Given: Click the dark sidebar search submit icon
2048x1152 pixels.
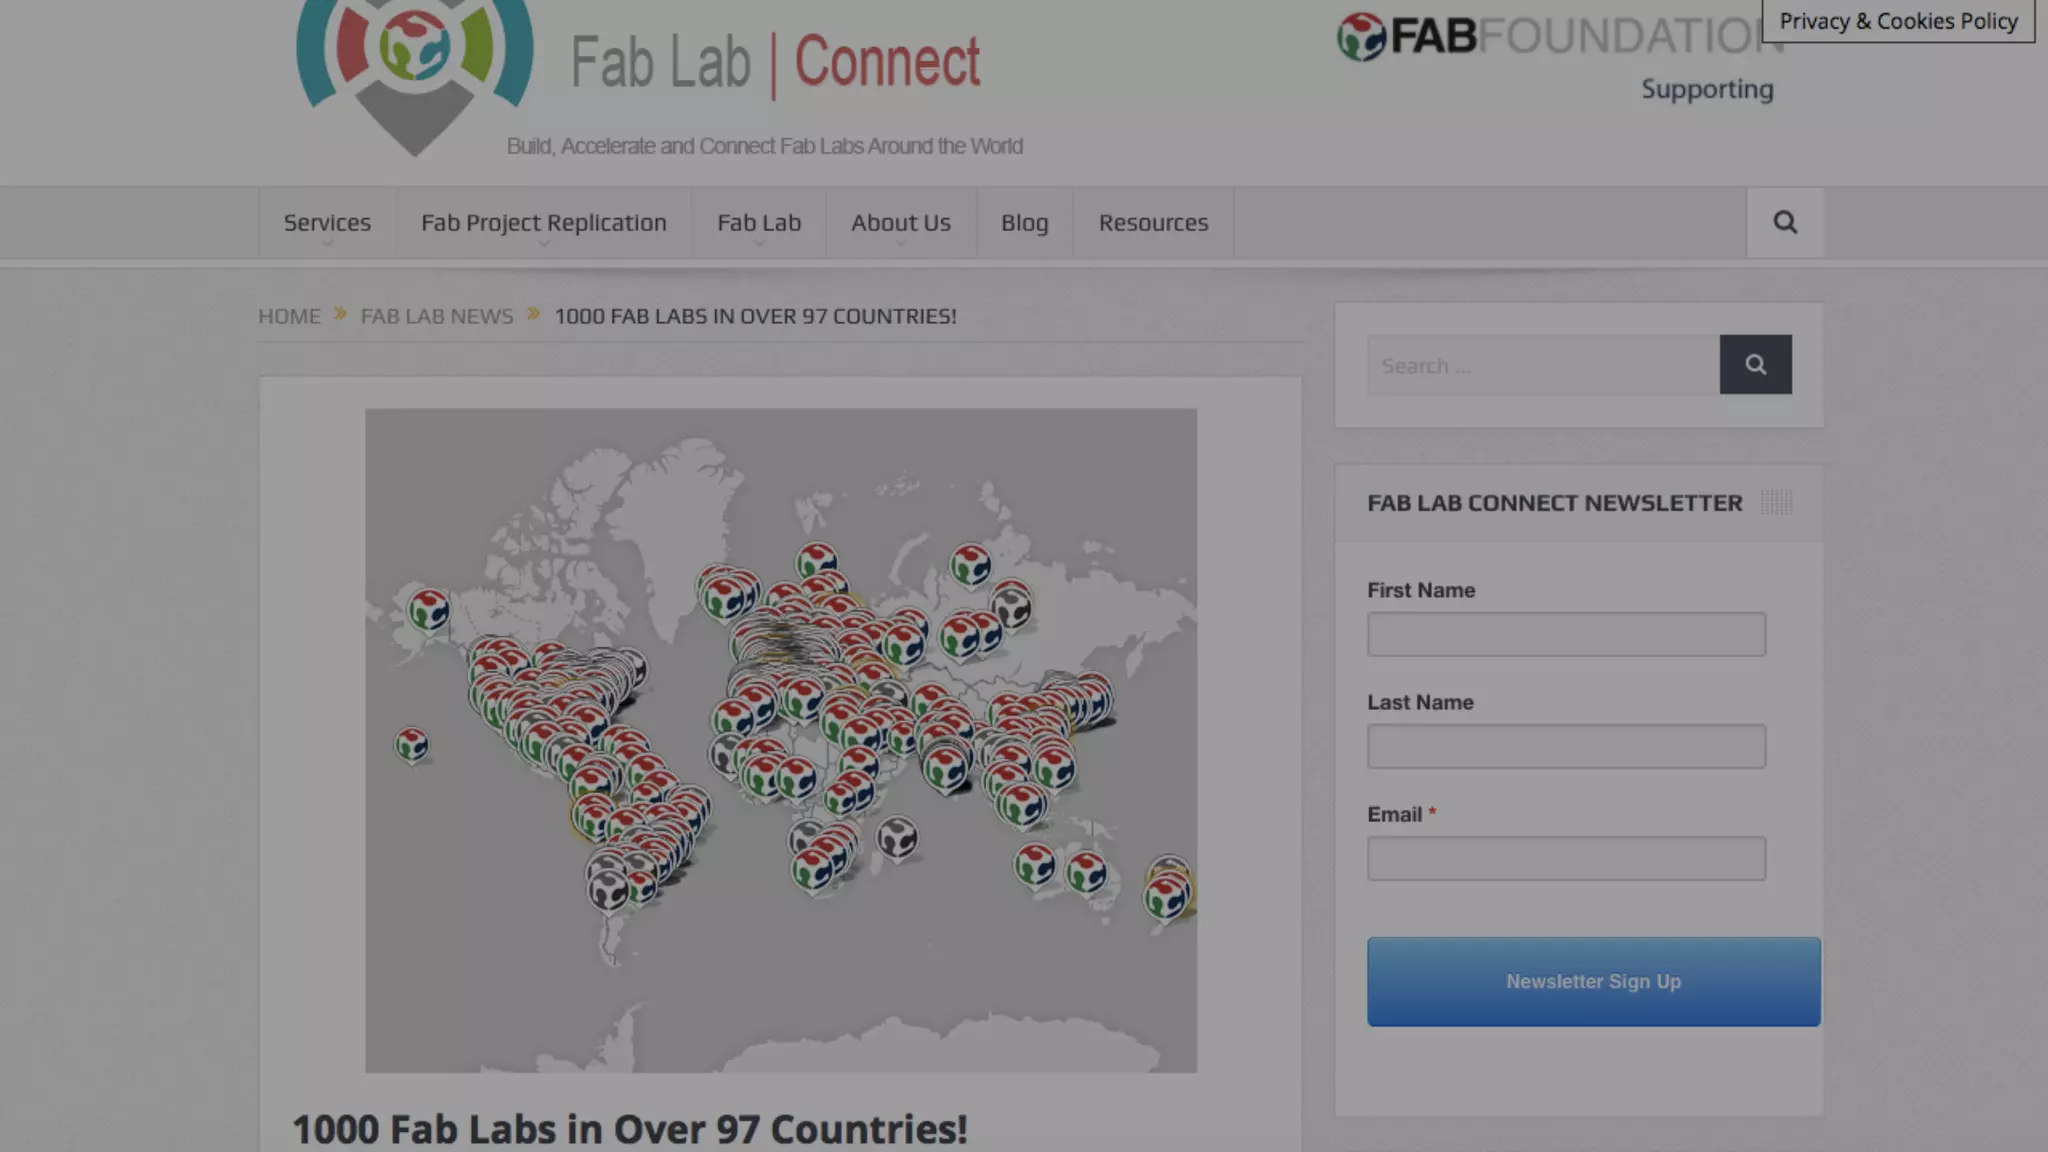Looking at the screenshot, I should point(1755,364).
